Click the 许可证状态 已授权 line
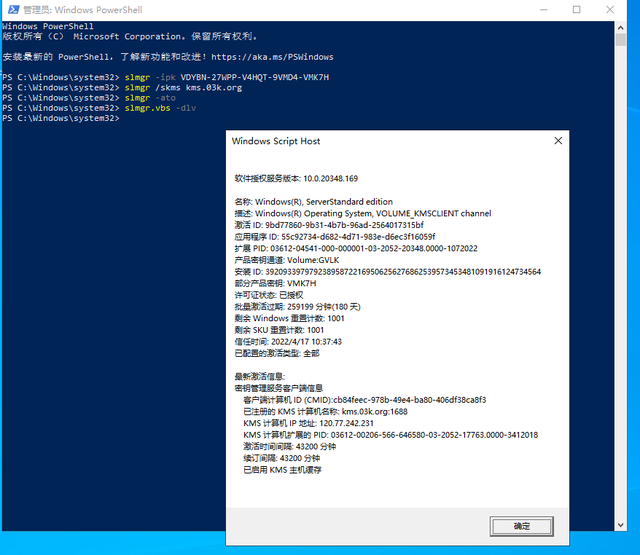The width and height of the screenshot is (640, 555). click(269, 295)
